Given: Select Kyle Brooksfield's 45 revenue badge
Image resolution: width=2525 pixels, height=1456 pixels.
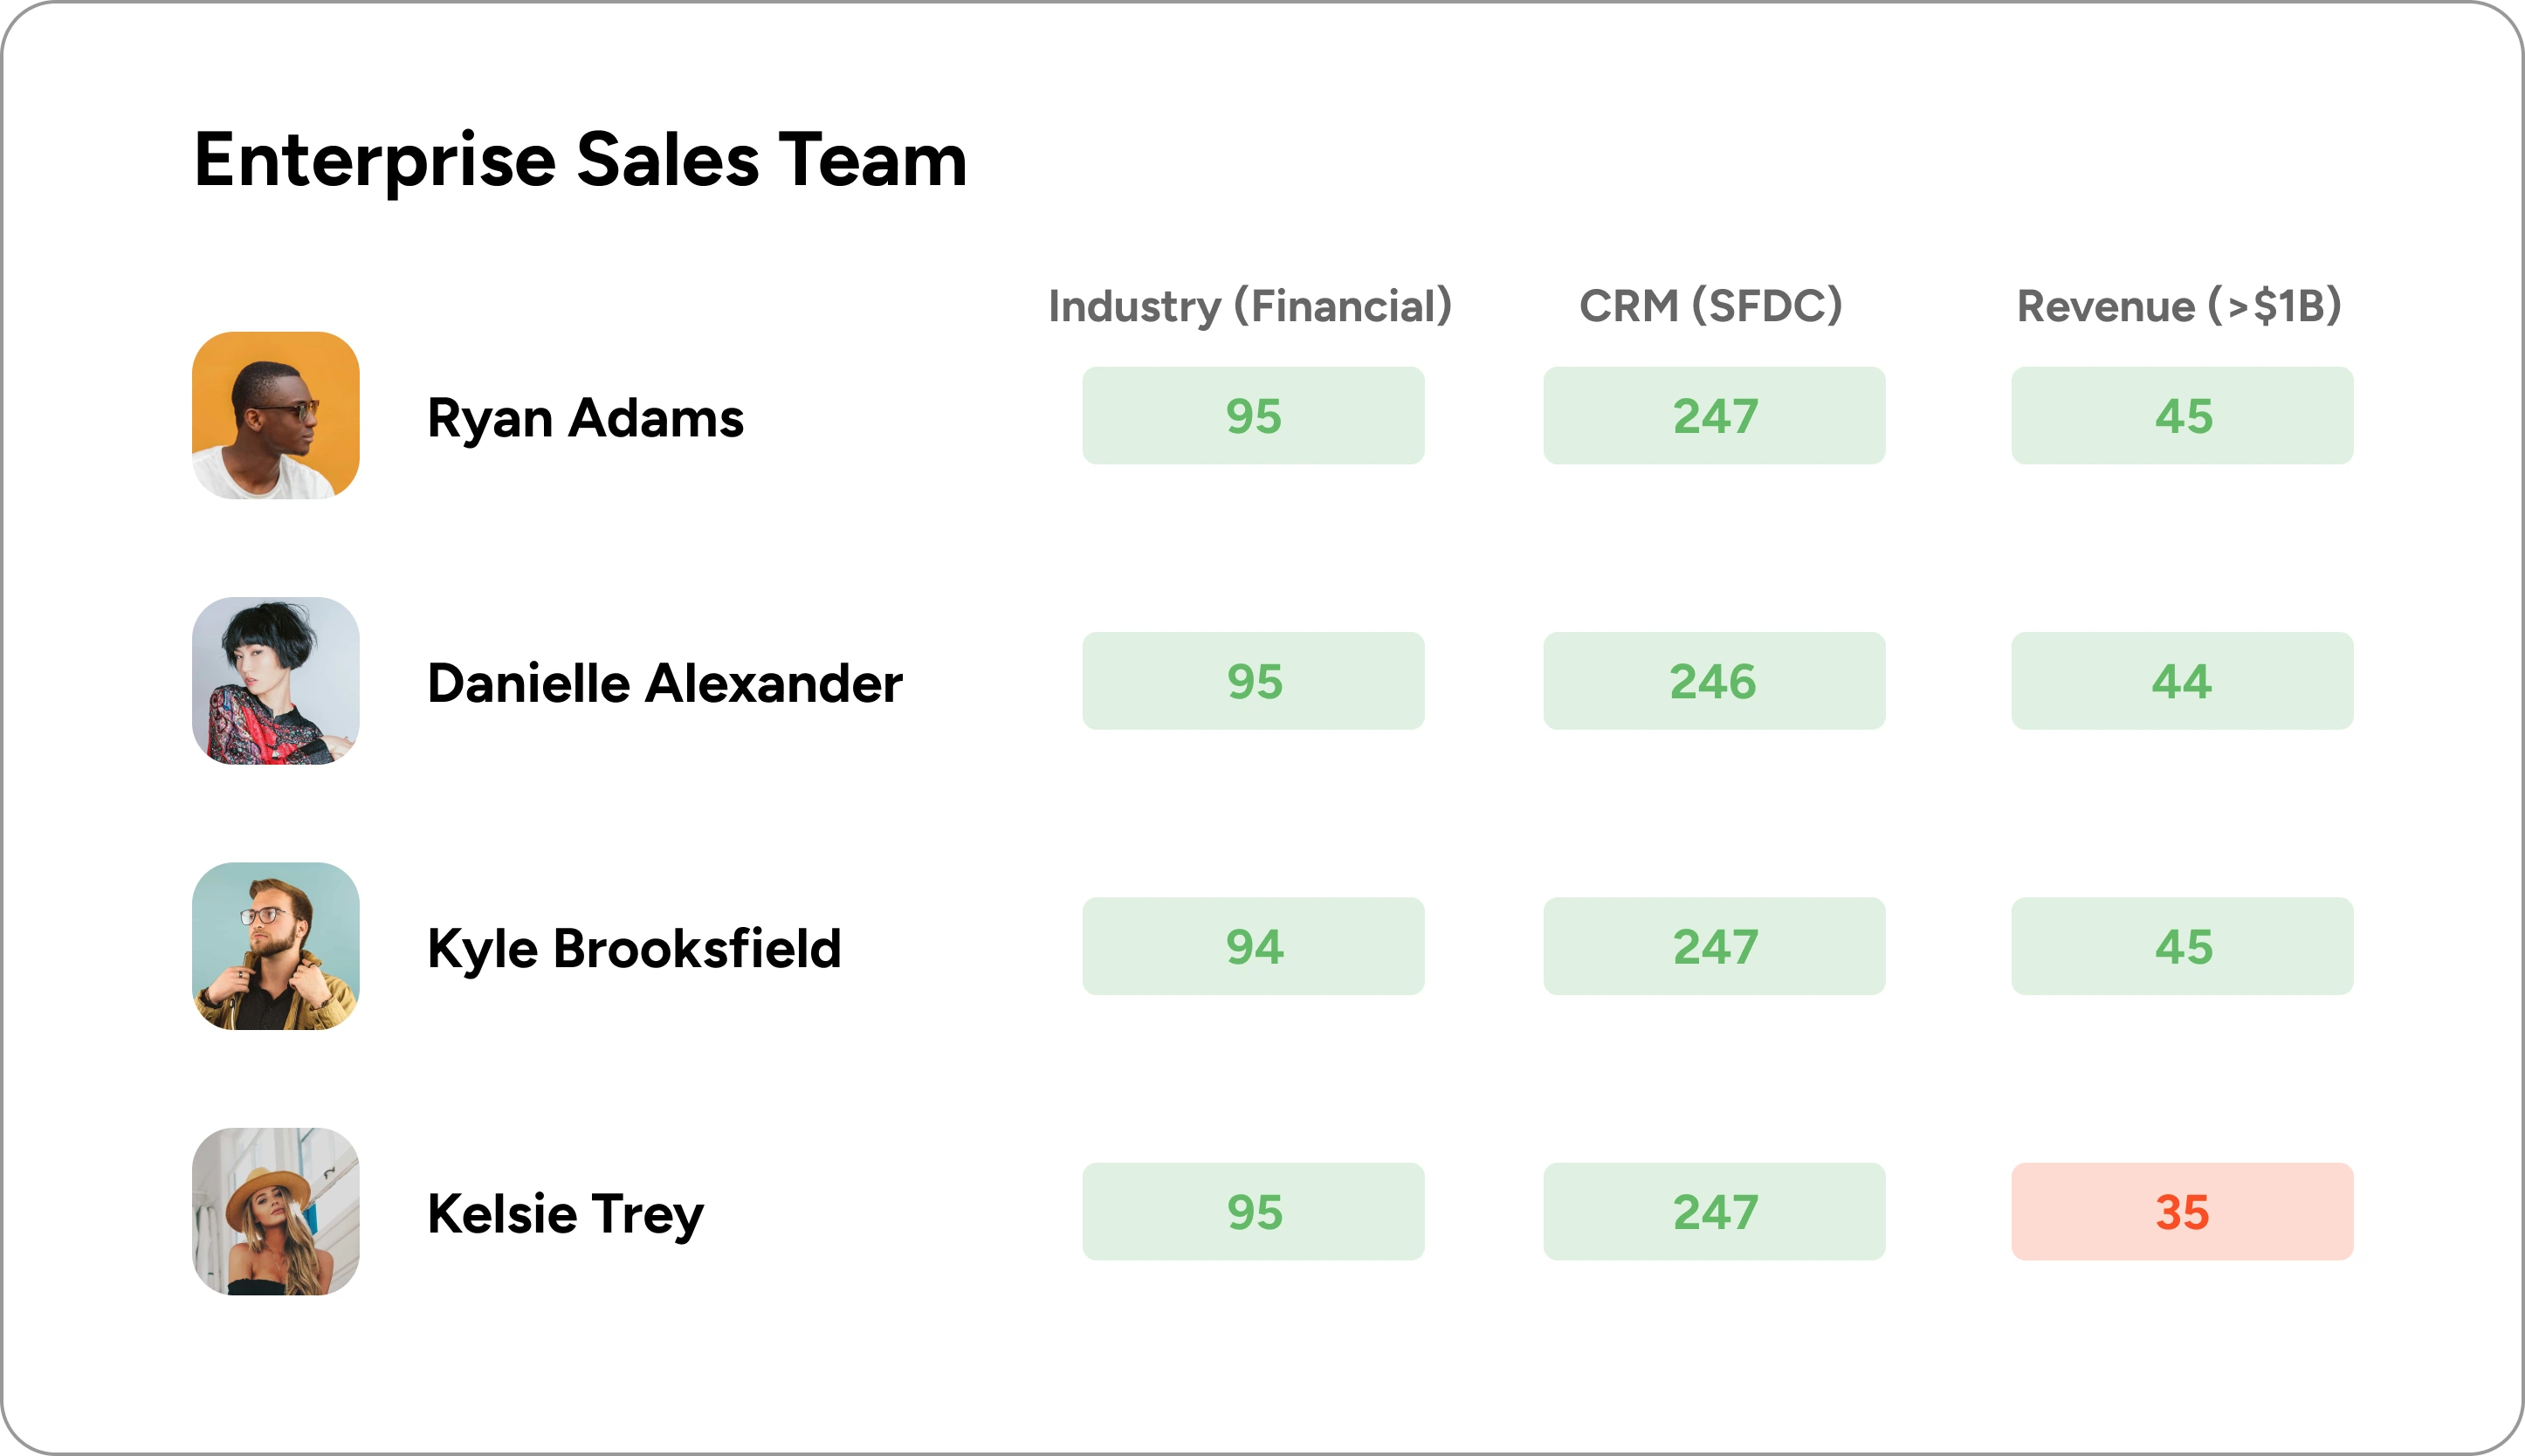Looking at the screenshot, I should coord(2182,946).
